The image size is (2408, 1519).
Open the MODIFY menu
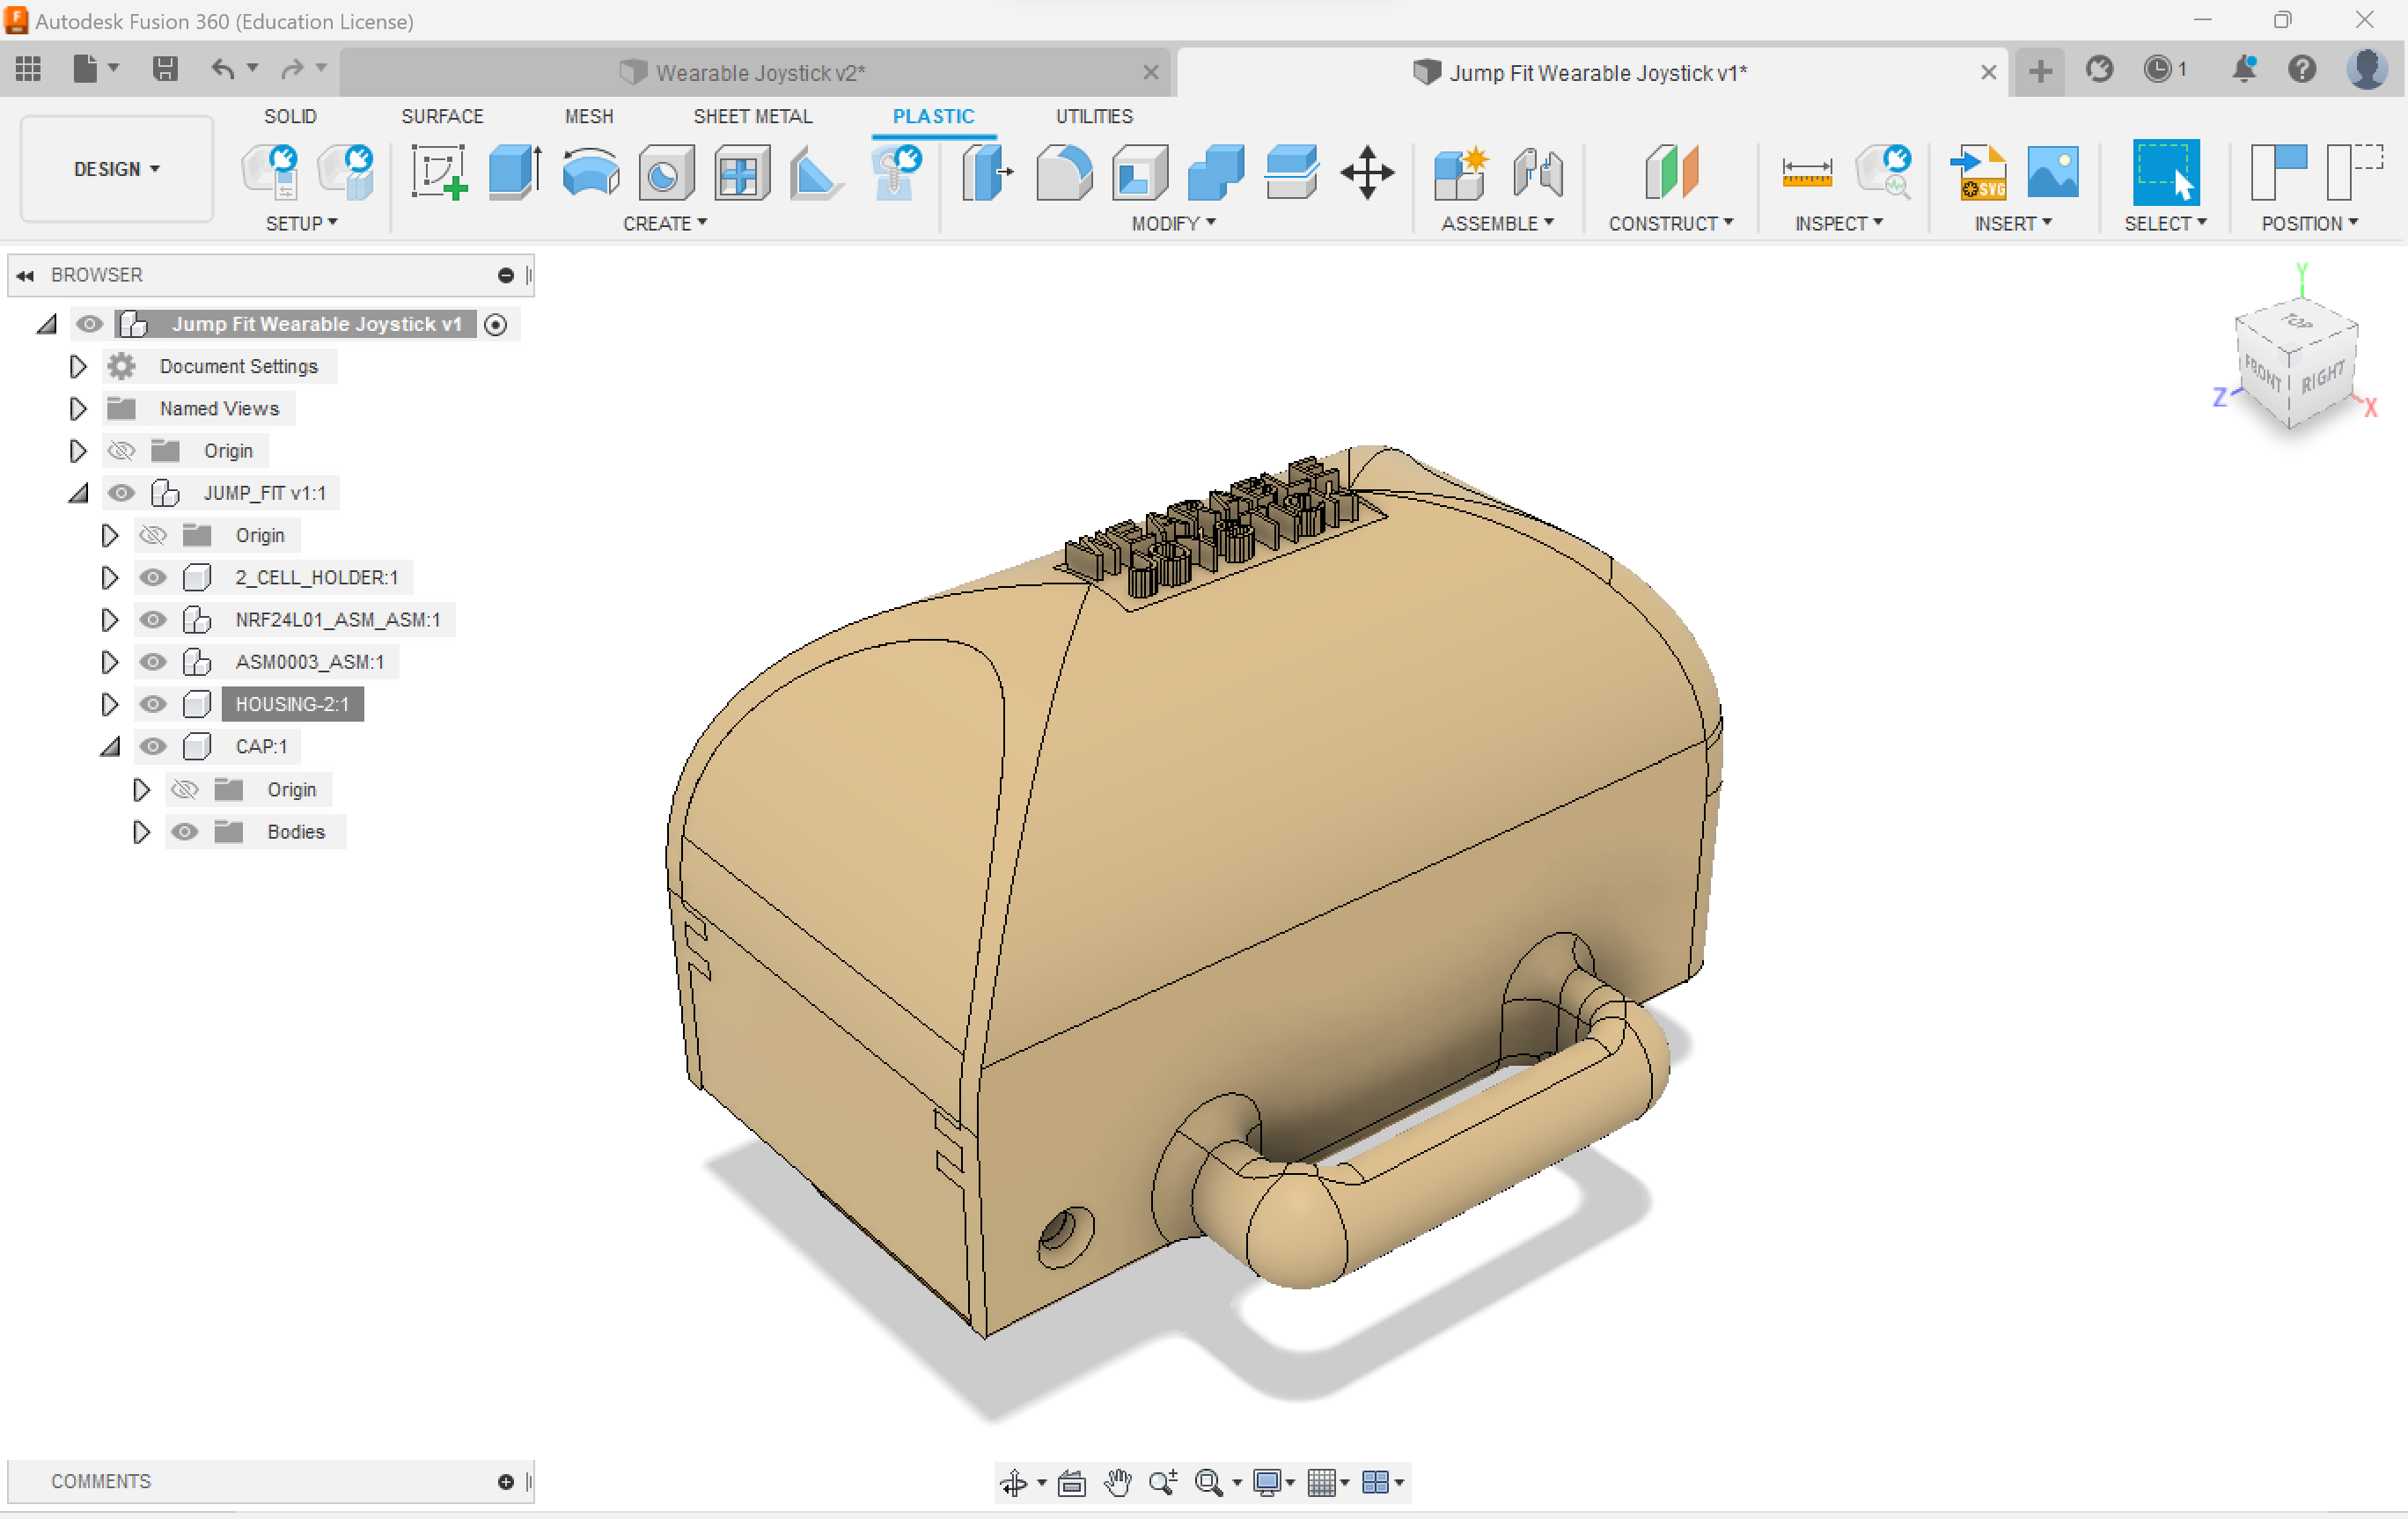(1172, 223)
